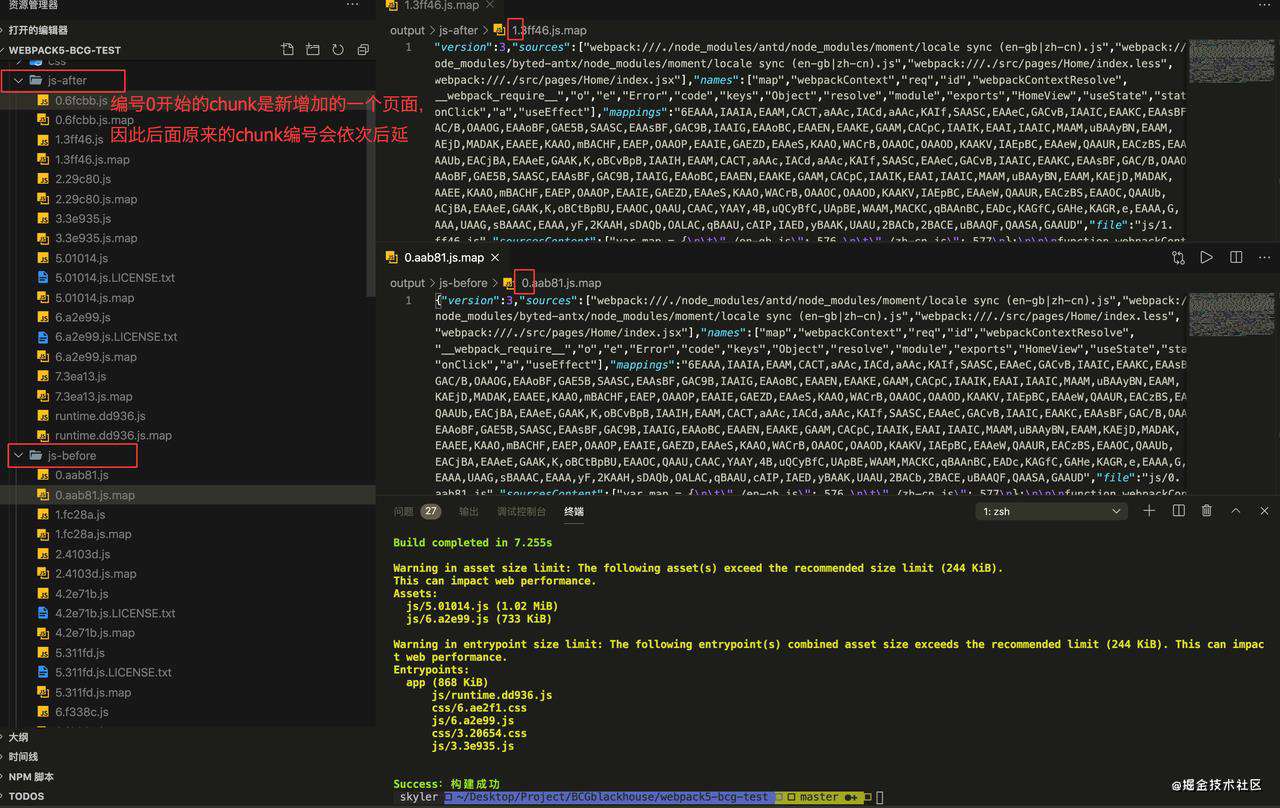
Task: Open file 7.3ea13.js.map in explorer
Action: (95, 396)
